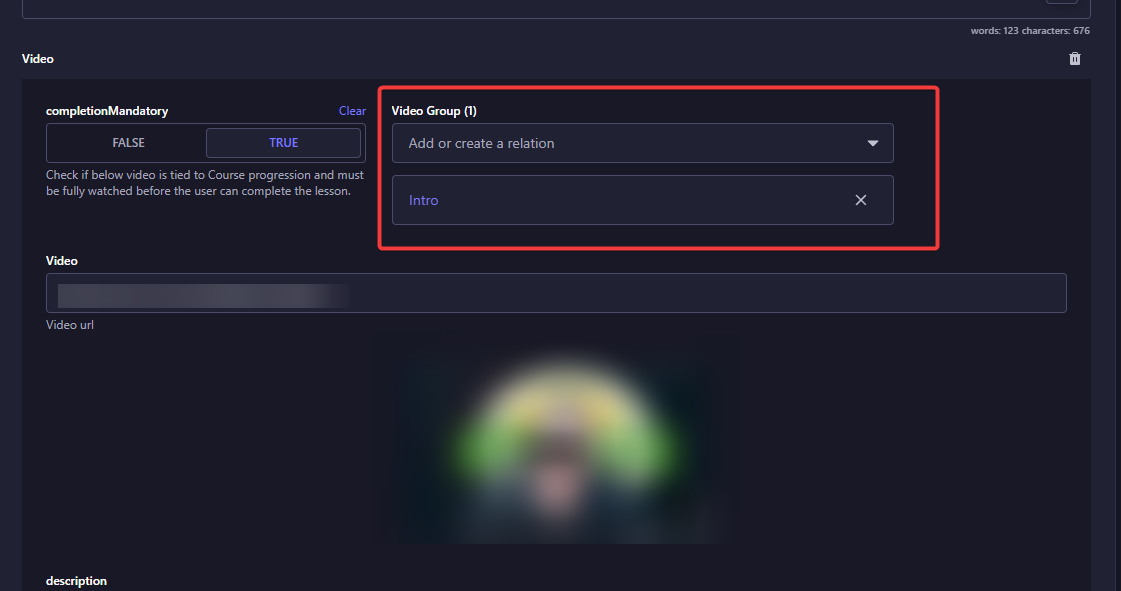Click the 'Video url' hint text
Viewport: 1121px width, 591px height.
(70, 324)
